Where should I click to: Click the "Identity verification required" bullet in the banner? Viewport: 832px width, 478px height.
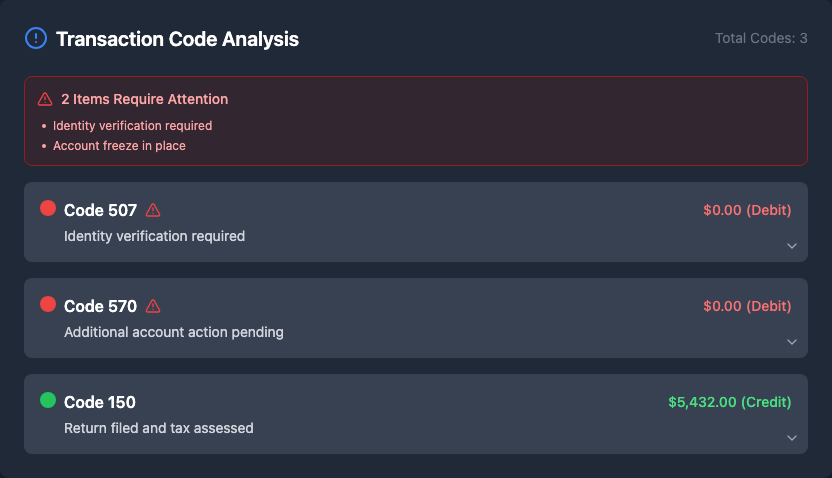pos(132,126)
